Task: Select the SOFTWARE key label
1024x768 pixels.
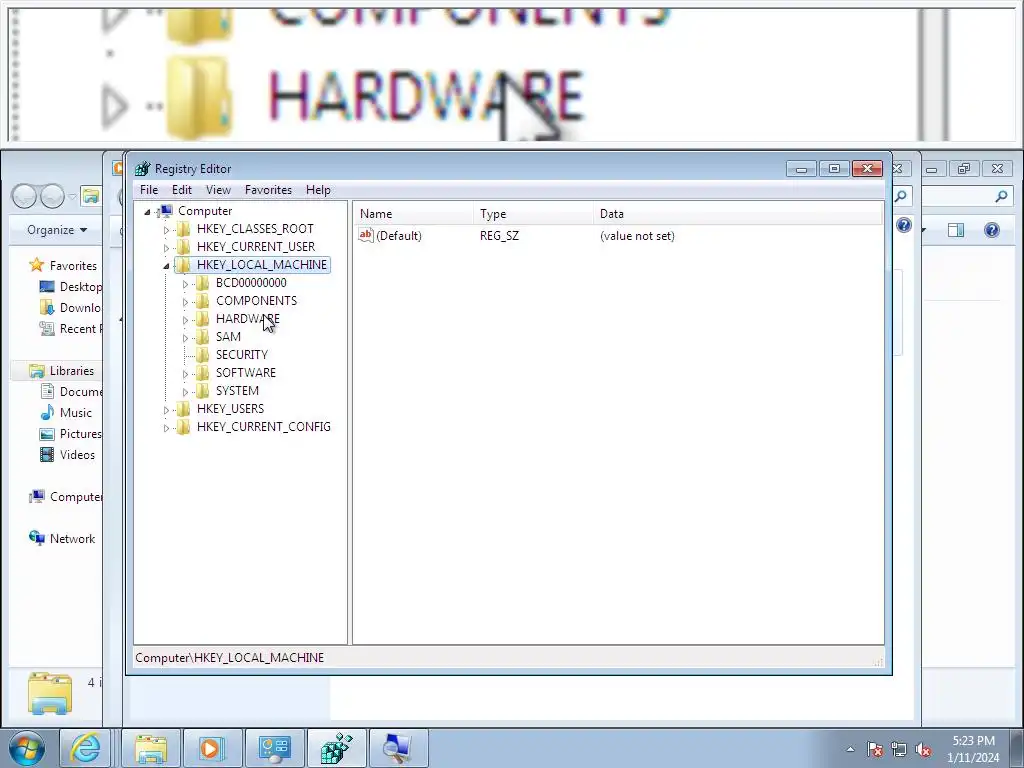Action: click(246, 372)
